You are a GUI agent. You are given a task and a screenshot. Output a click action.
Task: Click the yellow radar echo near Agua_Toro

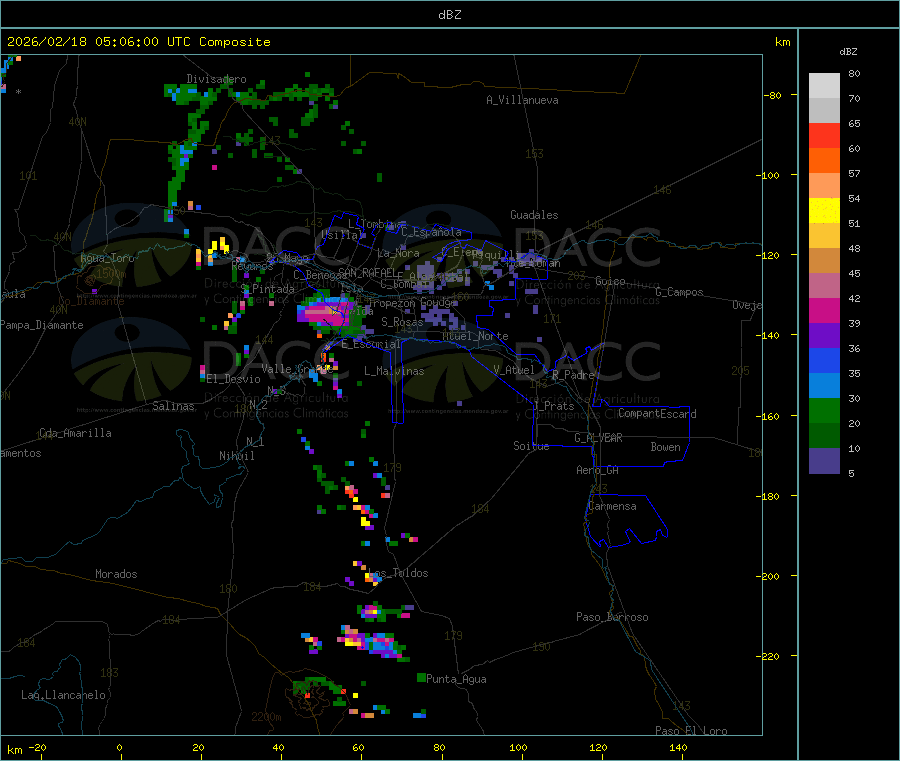[x=219, y=246]
